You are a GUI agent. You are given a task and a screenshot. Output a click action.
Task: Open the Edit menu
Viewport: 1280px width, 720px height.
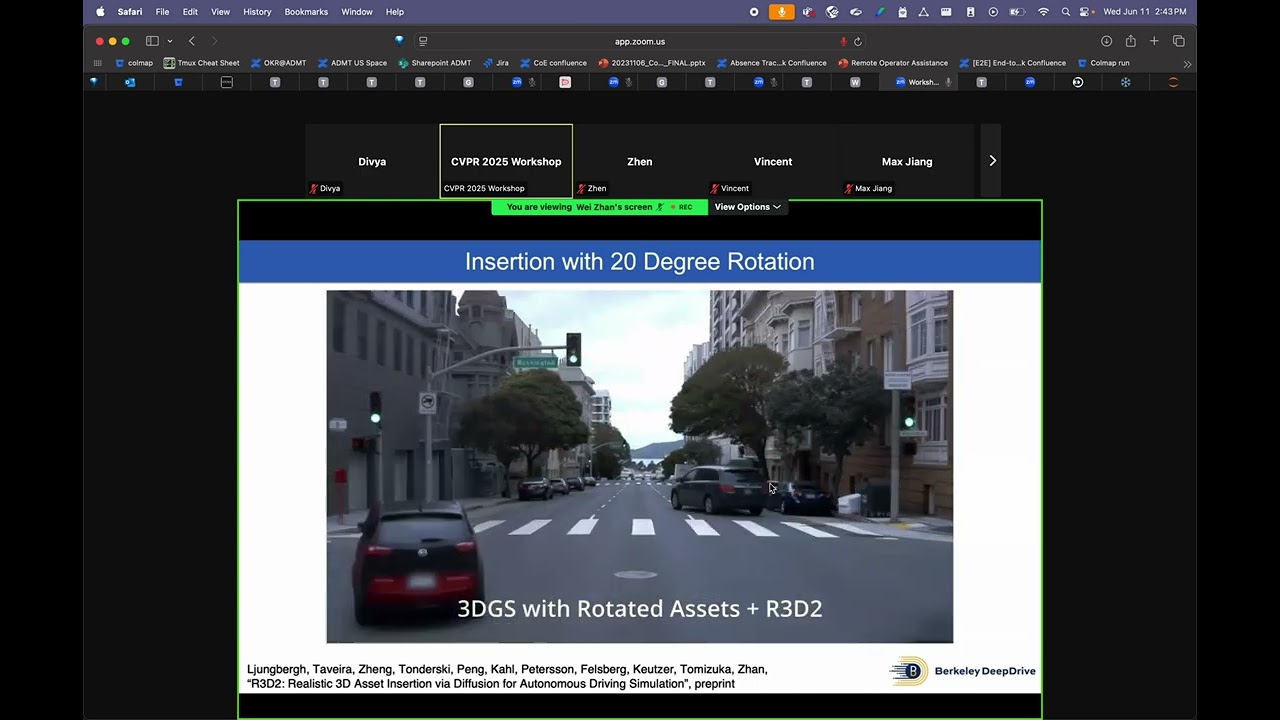point(190,12)
